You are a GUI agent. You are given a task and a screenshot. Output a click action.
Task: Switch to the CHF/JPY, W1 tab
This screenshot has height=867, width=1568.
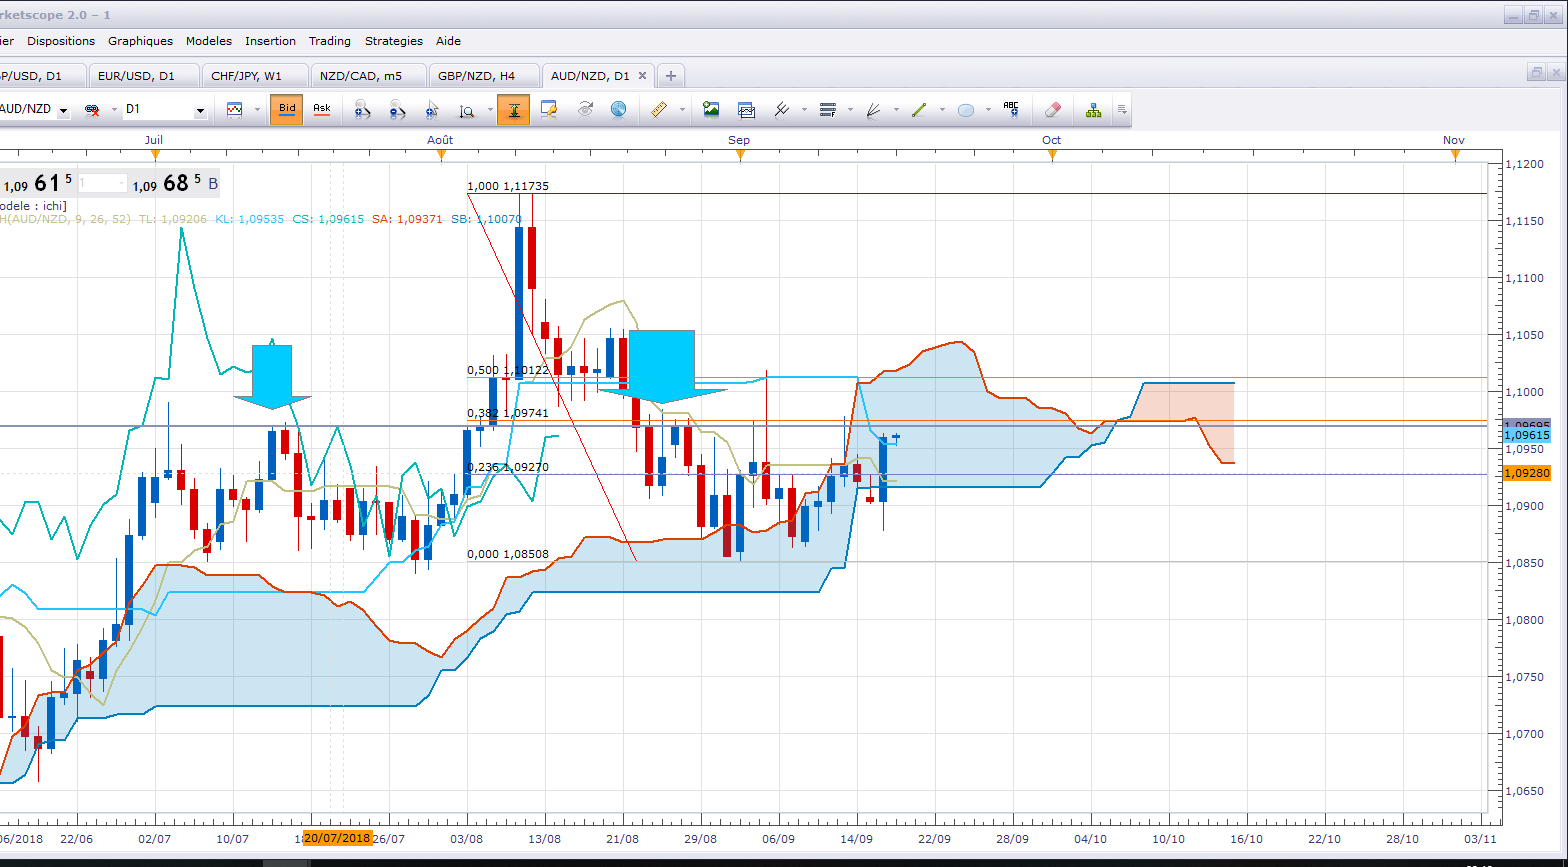[254, 76]
